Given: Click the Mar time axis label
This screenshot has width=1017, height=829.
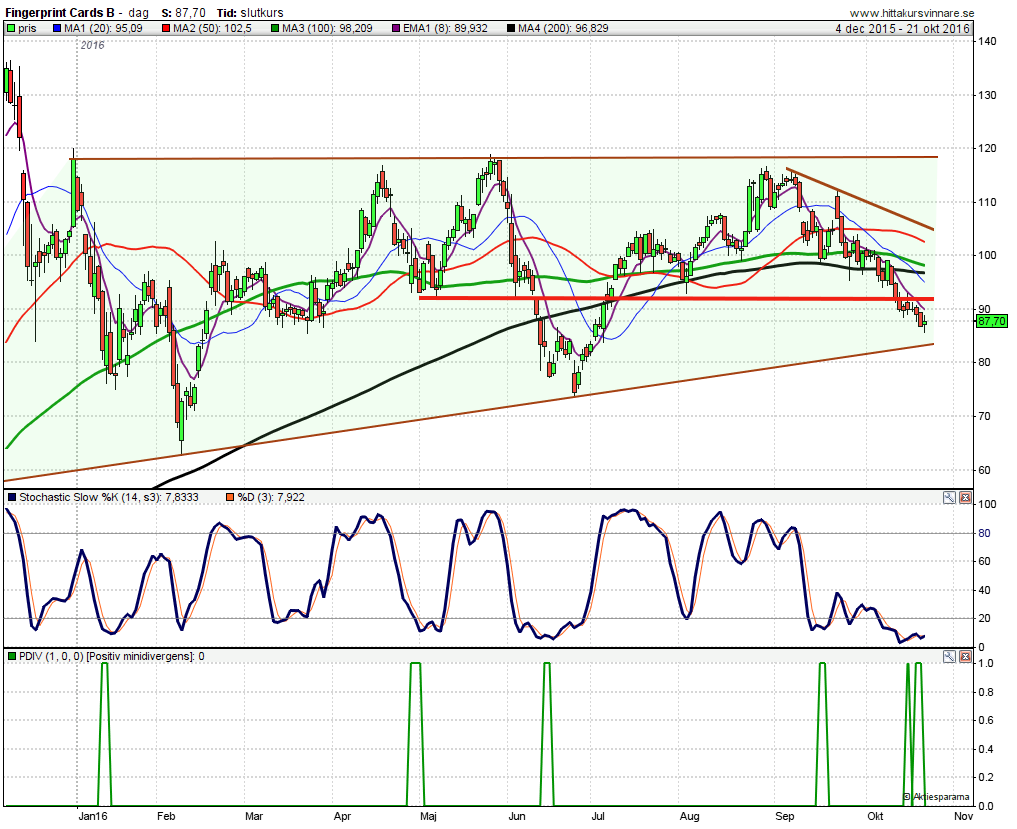Looking at the screenshot, I should pos(254,816).
